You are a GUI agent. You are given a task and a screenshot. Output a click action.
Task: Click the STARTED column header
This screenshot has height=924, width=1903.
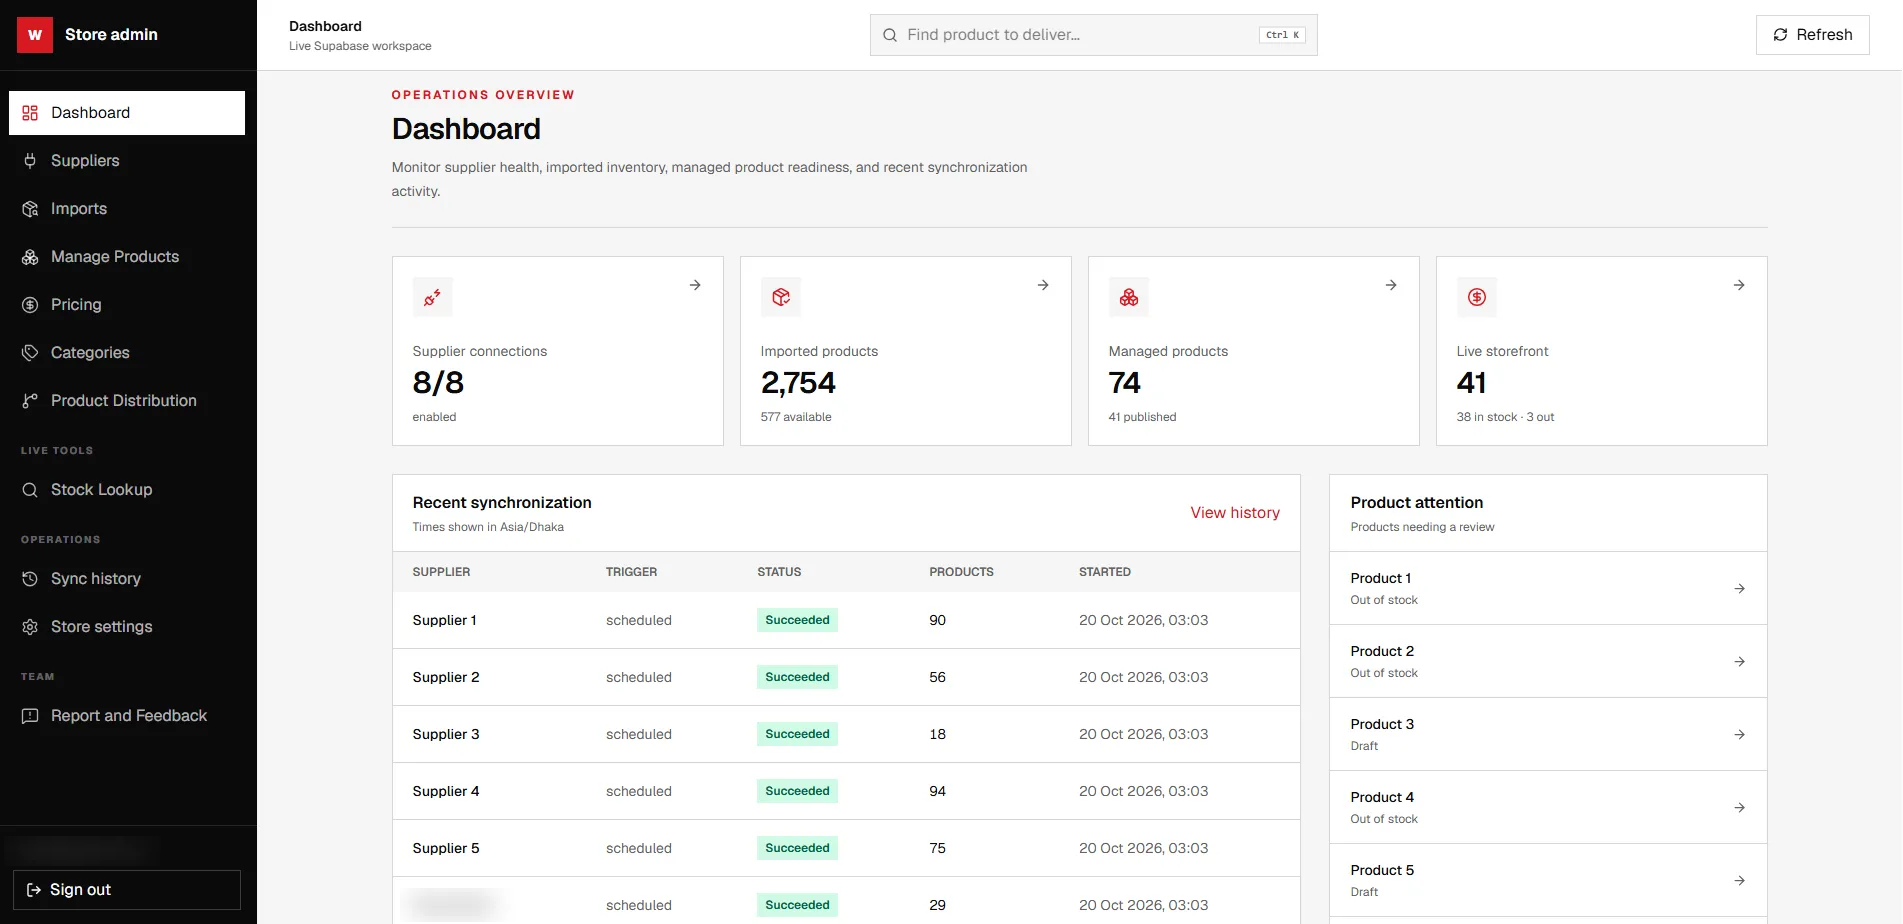click(1105, 572)
